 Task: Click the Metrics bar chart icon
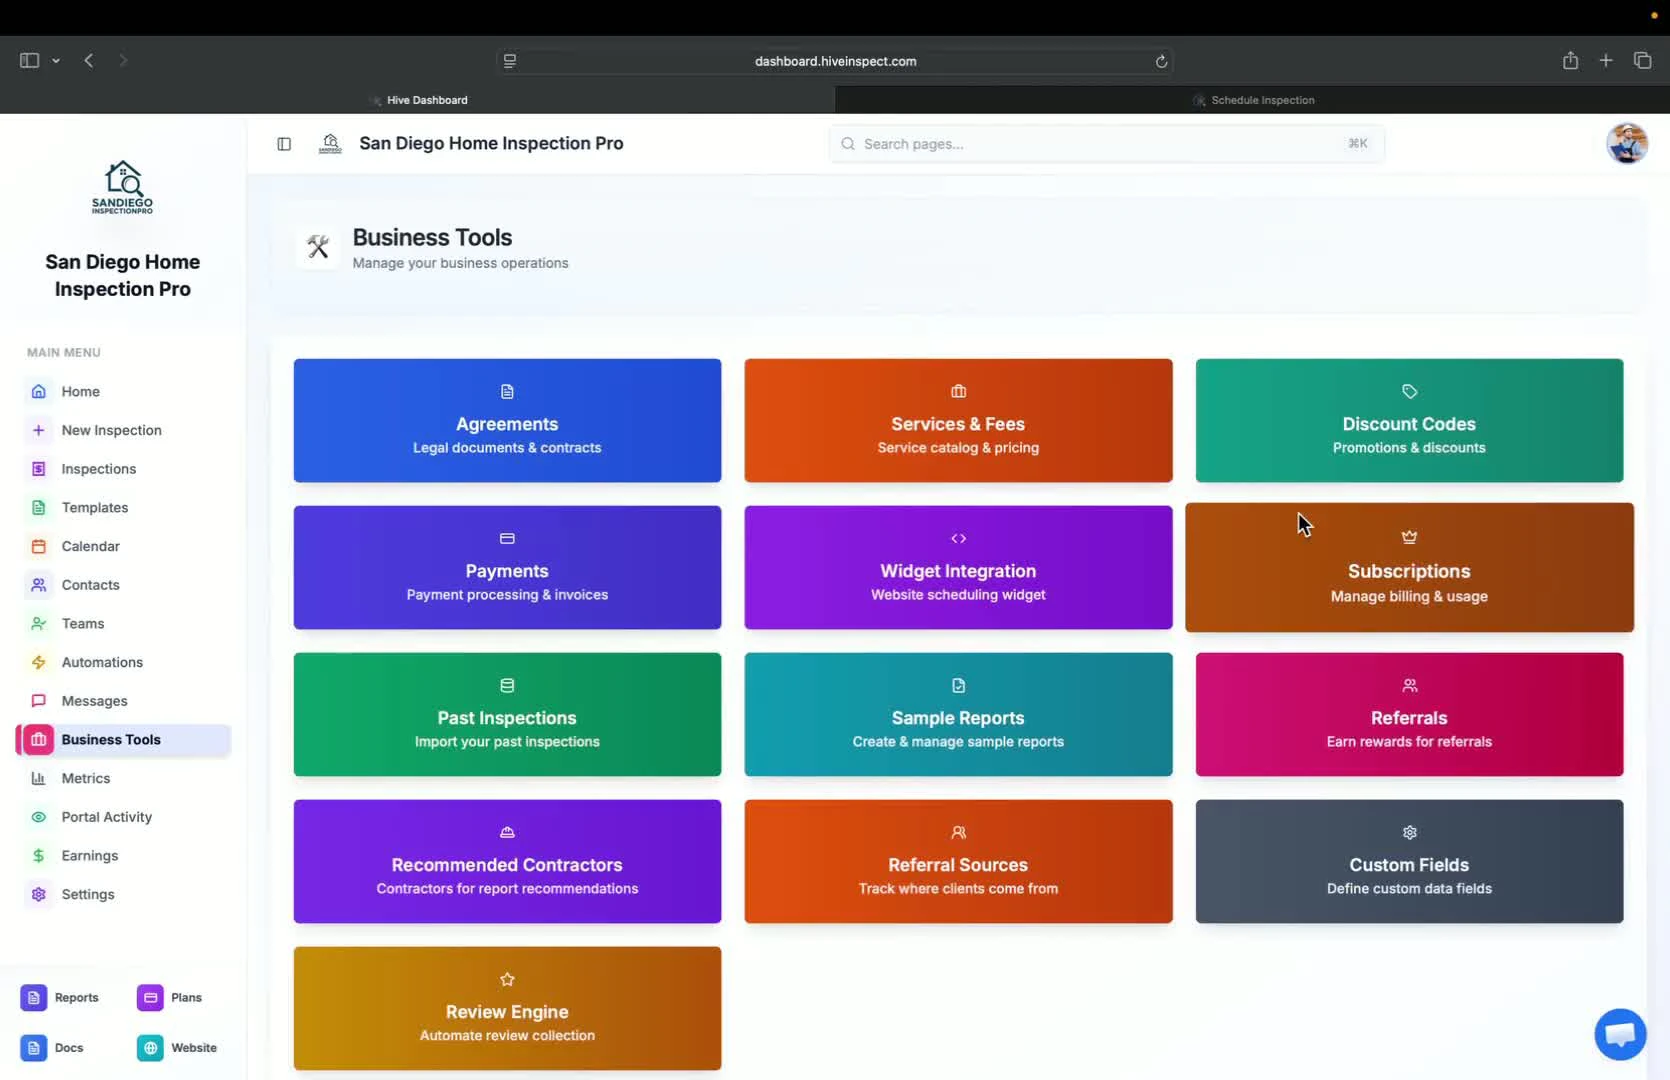coord(38,778)
